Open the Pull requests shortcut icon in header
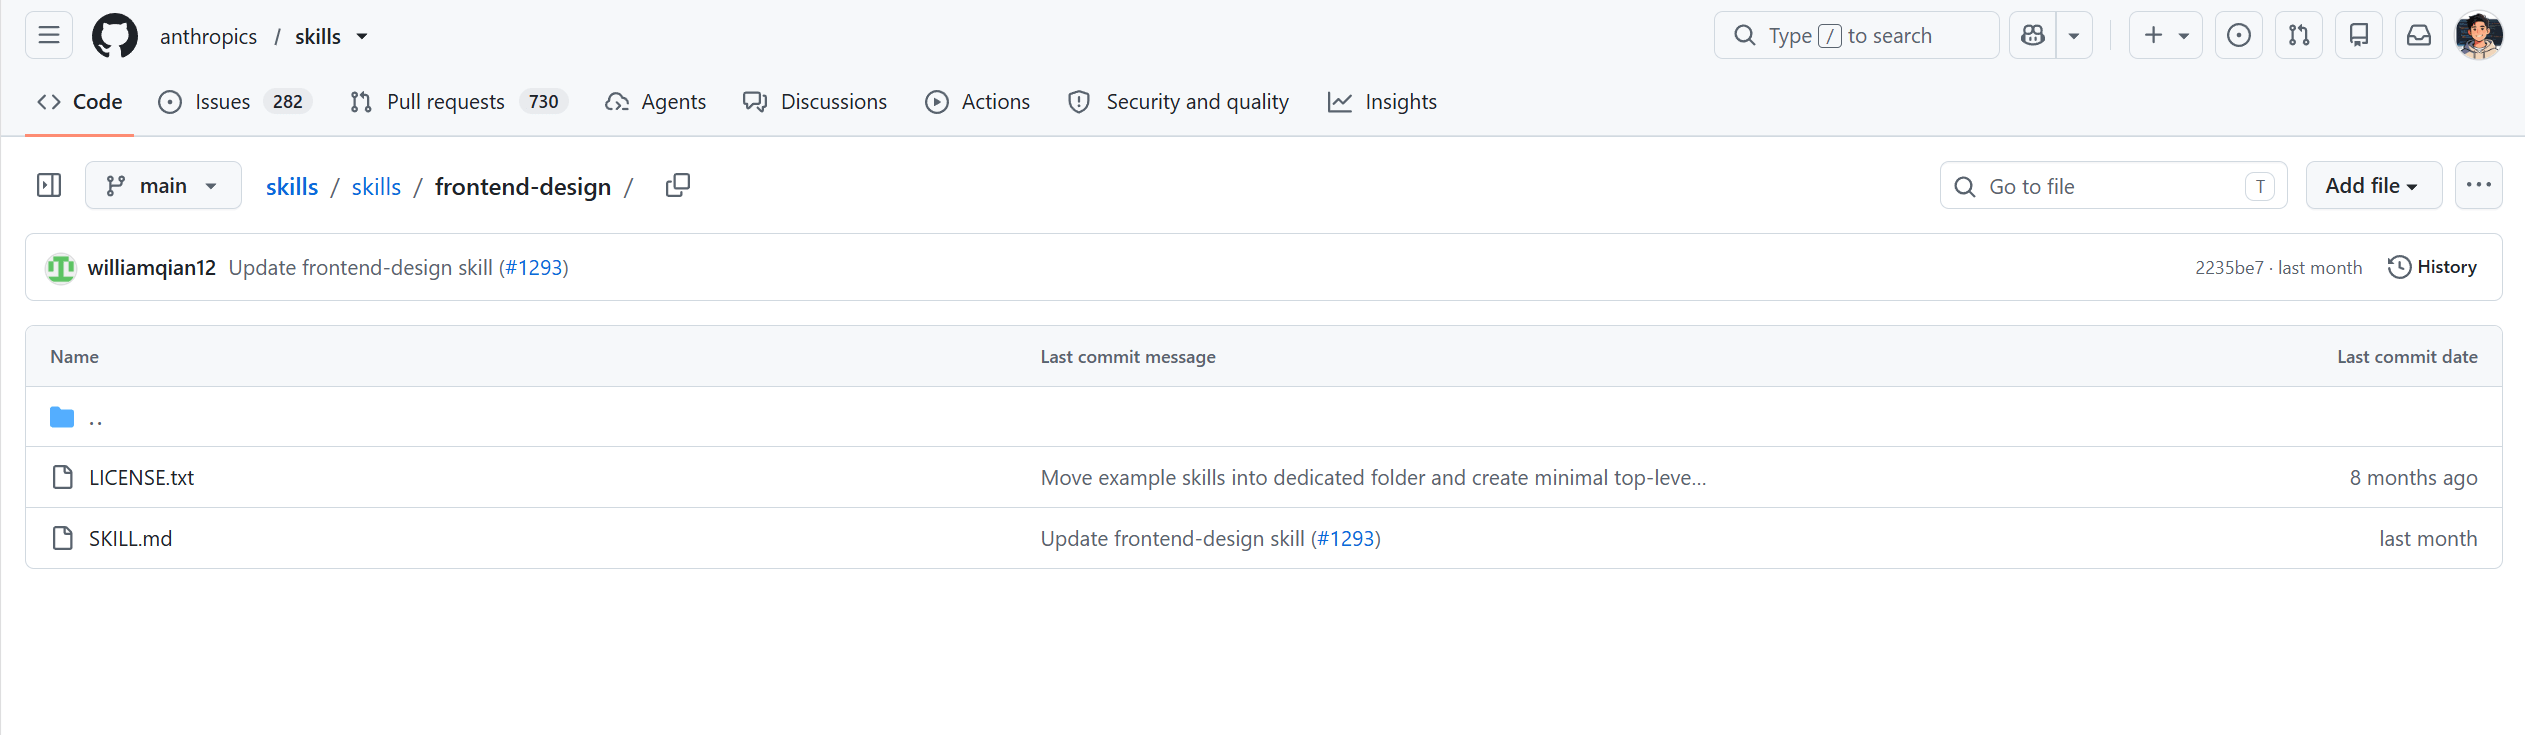This screenshot has height=735, width=2525. [2299, 36]
